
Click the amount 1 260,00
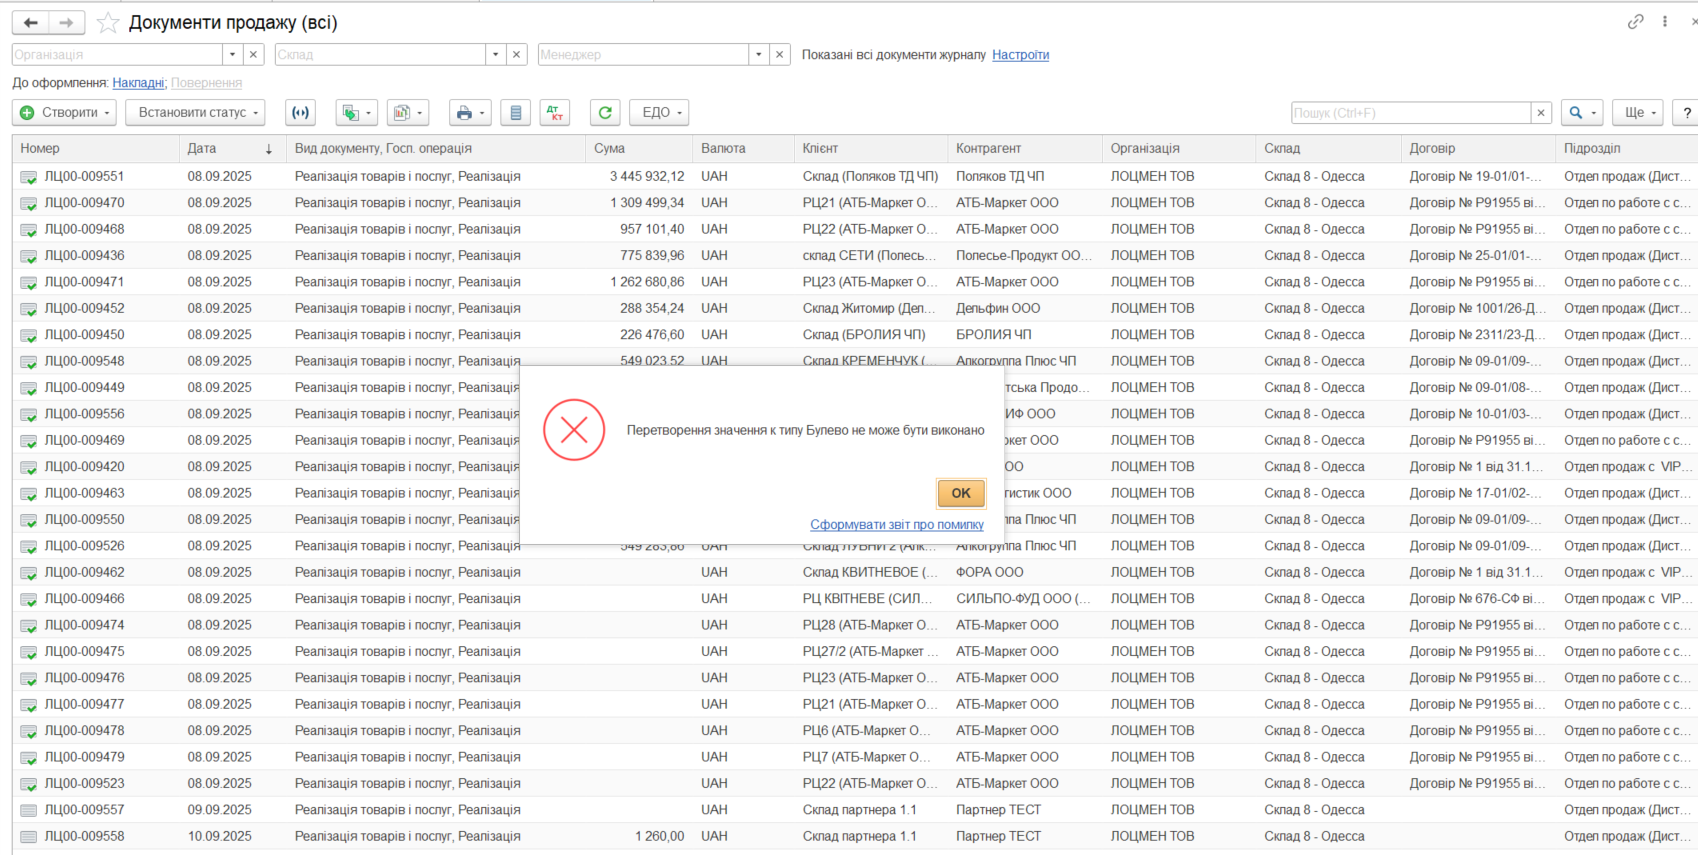coord(660,837)
